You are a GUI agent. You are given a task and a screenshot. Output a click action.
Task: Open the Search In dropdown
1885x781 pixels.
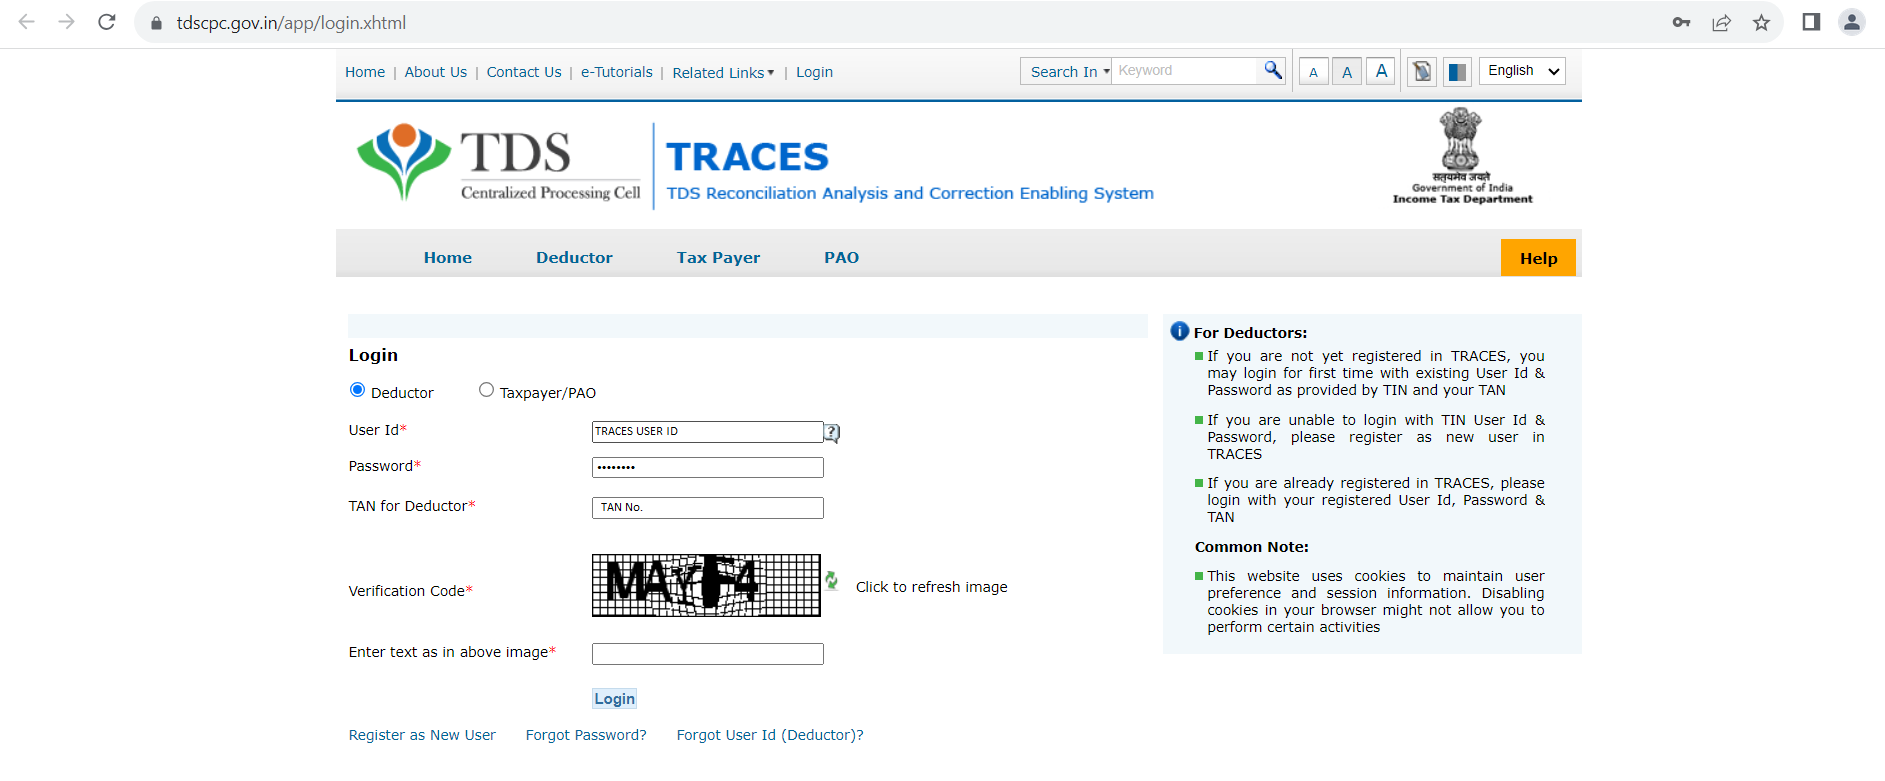1066,71
